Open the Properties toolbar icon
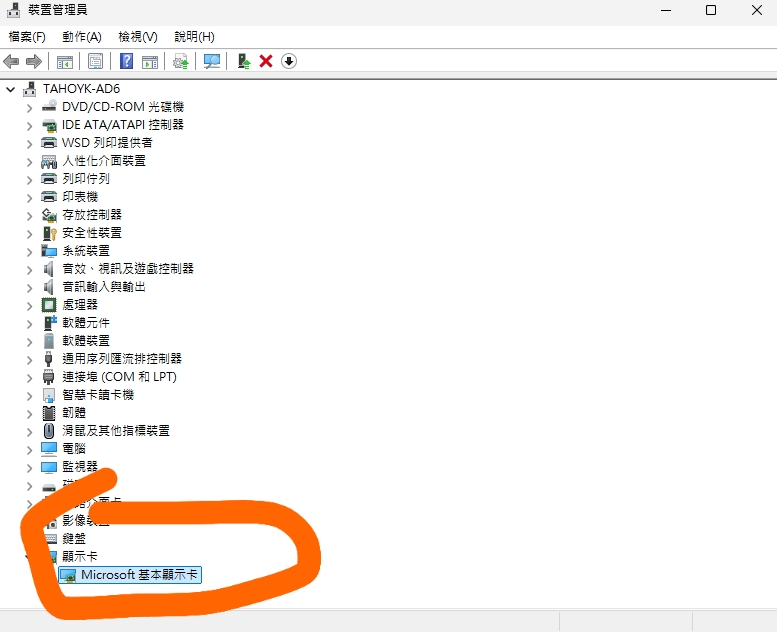The width and height of the screenshot is (777, 632). pyautogui.click(x=96, y=62)
